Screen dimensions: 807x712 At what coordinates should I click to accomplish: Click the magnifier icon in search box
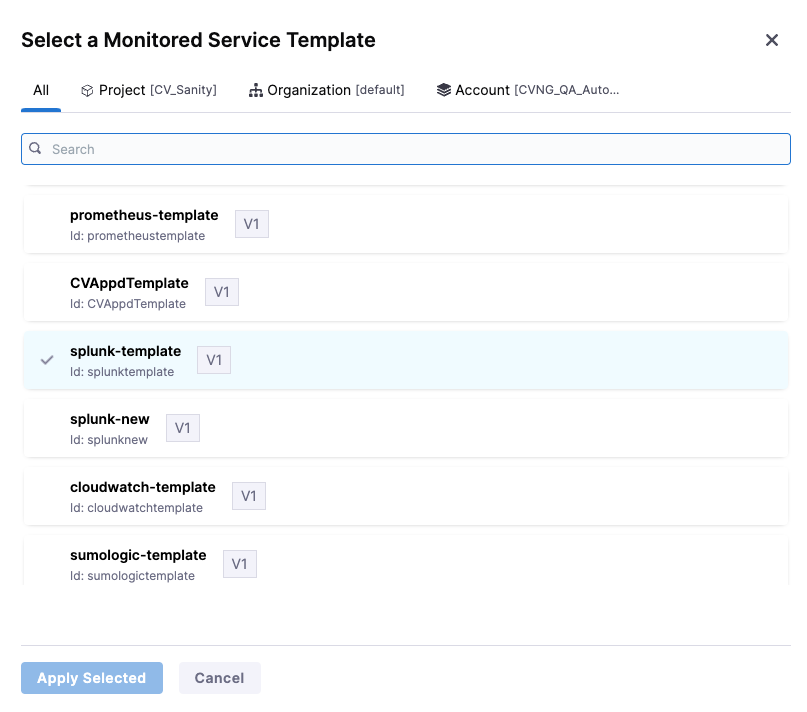36,149
